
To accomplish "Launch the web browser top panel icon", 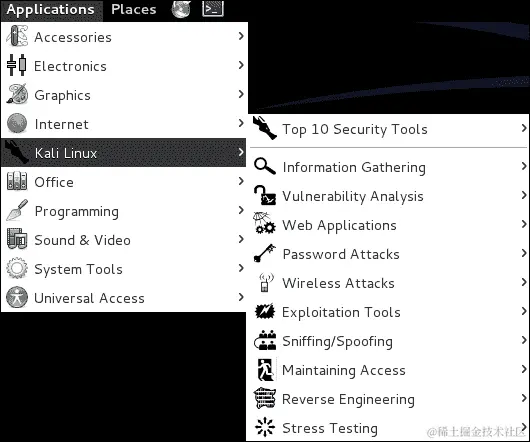I will [x=181, y=9].
